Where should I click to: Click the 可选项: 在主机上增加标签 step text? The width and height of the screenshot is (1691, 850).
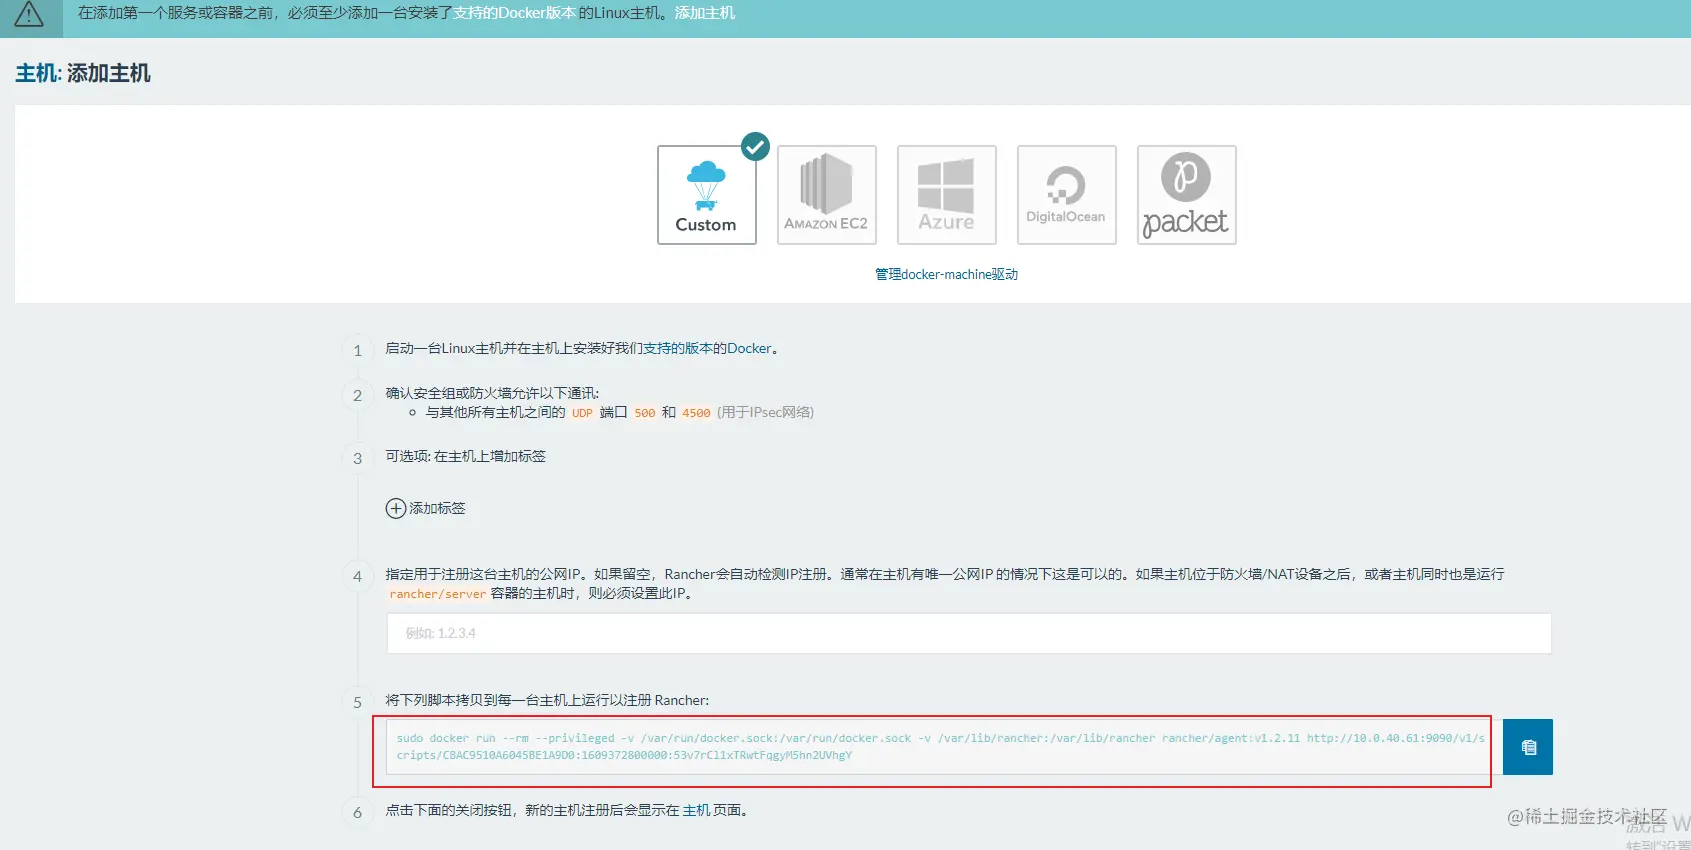pyautogui.click(x=466, y=456)
